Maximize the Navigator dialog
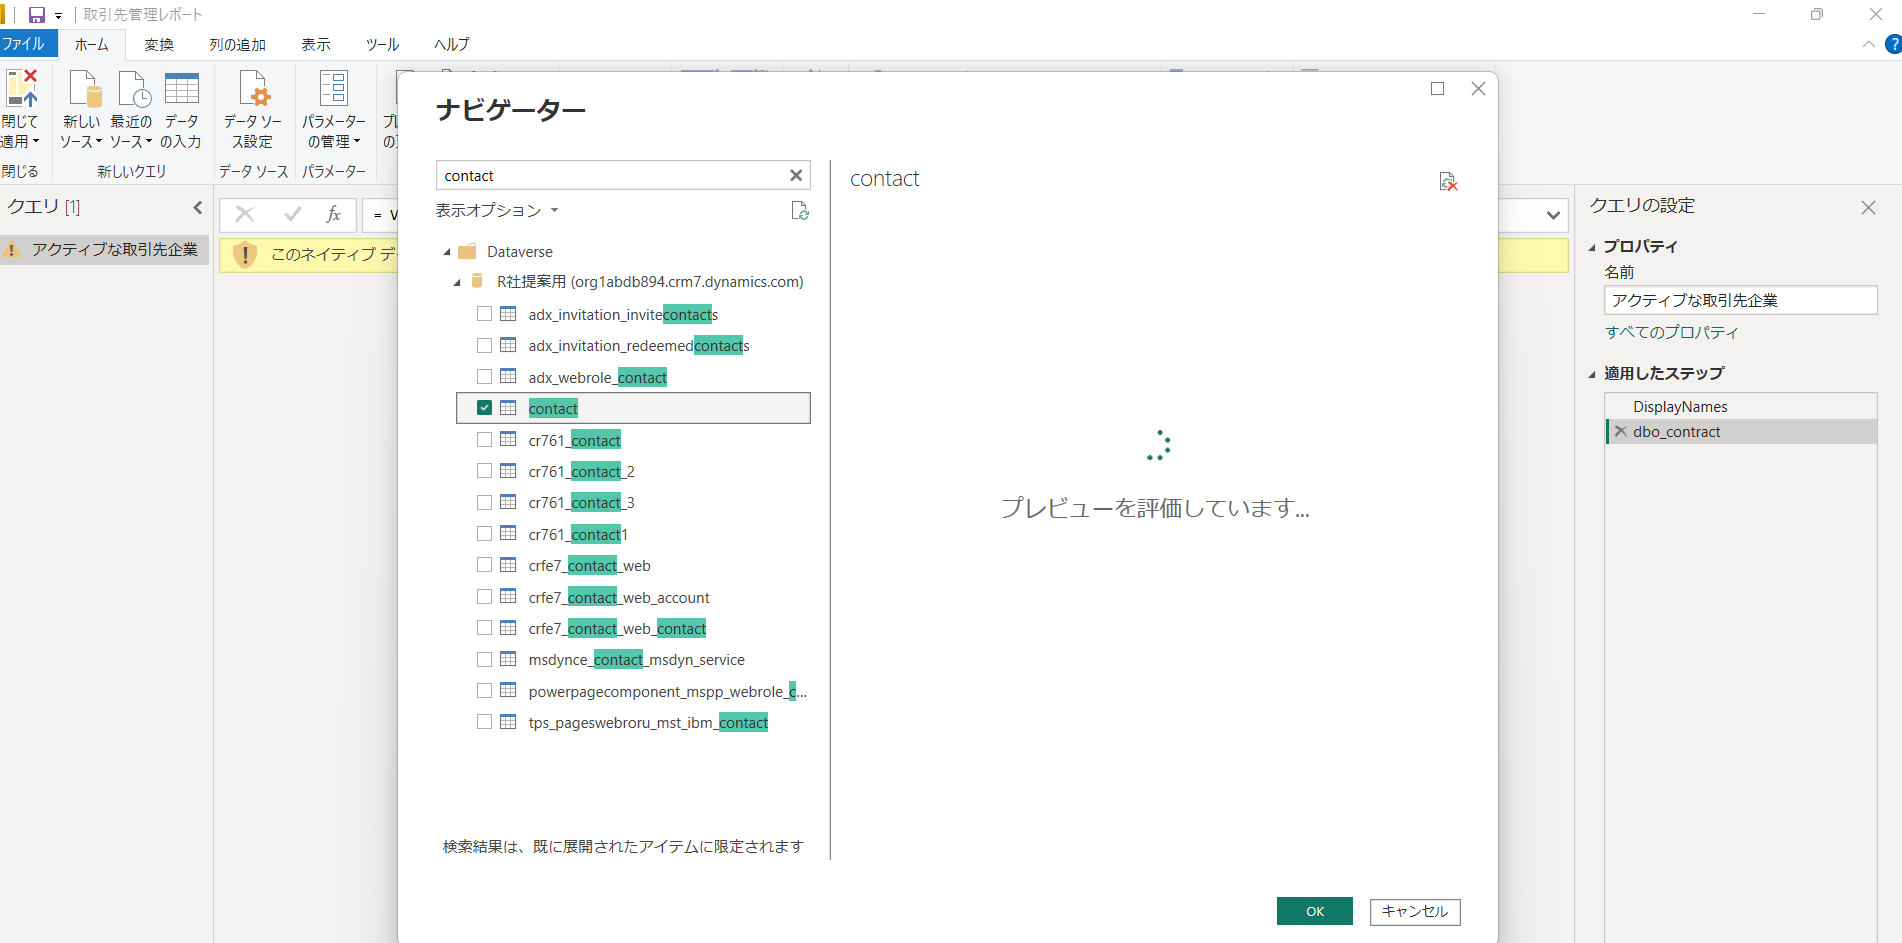The image size is (1902, 943). click(1438, 89)
